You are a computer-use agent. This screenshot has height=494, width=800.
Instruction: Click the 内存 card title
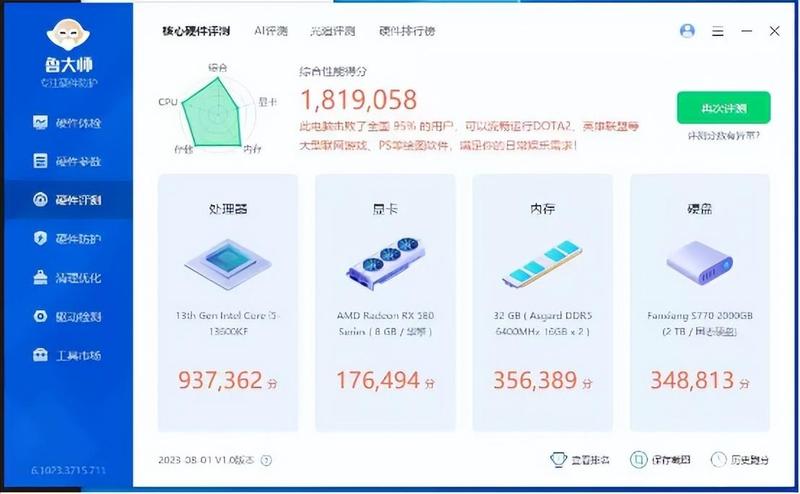(542, 209)
